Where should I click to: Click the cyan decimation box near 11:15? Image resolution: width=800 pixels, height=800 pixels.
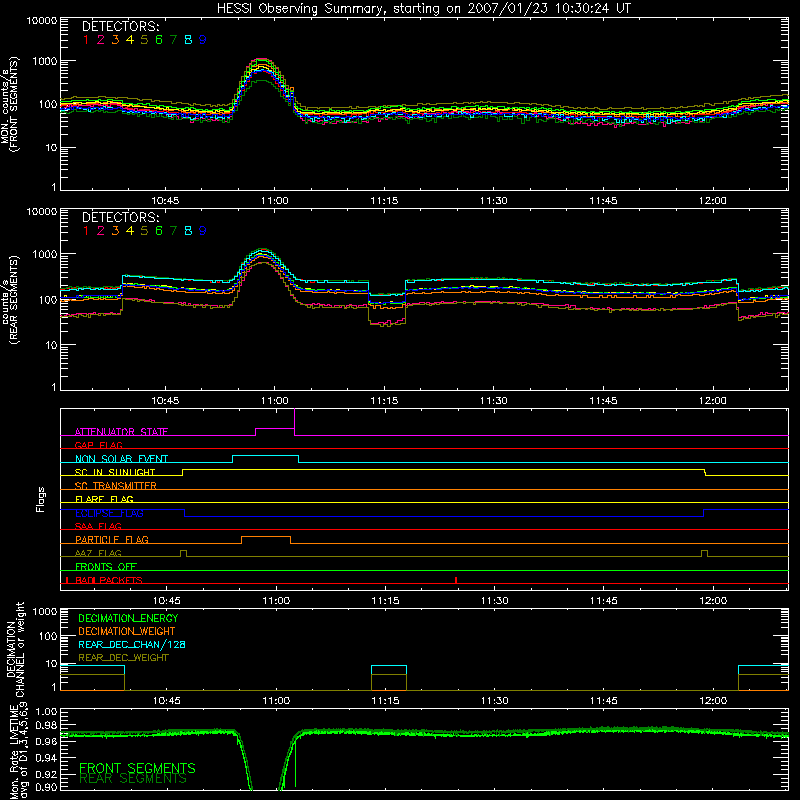tap(389, 670)
